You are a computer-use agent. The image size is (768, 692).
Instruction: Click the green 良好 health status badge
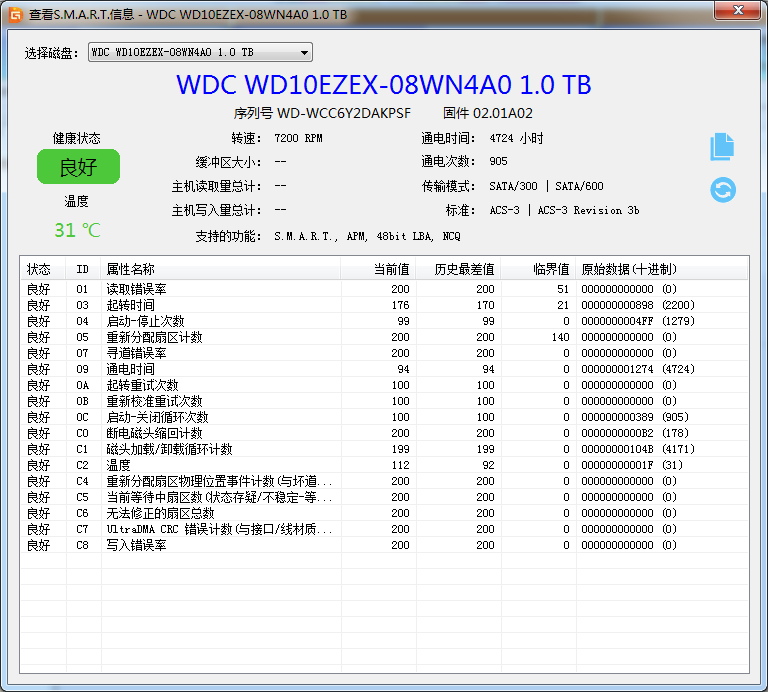78,167
